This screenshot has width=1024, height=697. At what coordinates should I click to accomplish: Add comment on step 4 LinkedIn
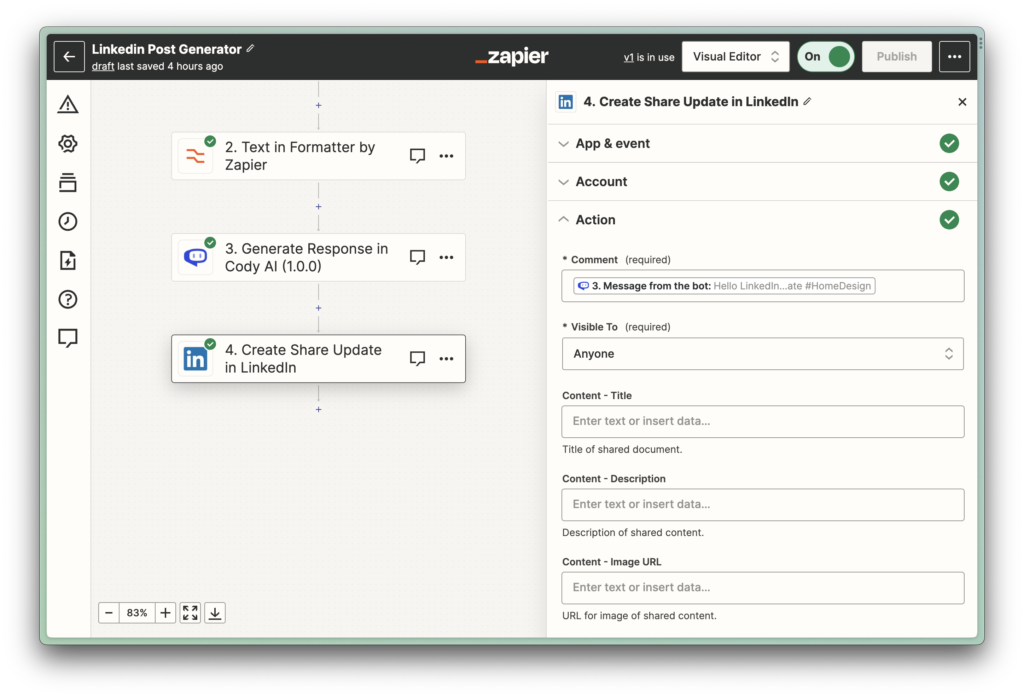click(417, 359)
